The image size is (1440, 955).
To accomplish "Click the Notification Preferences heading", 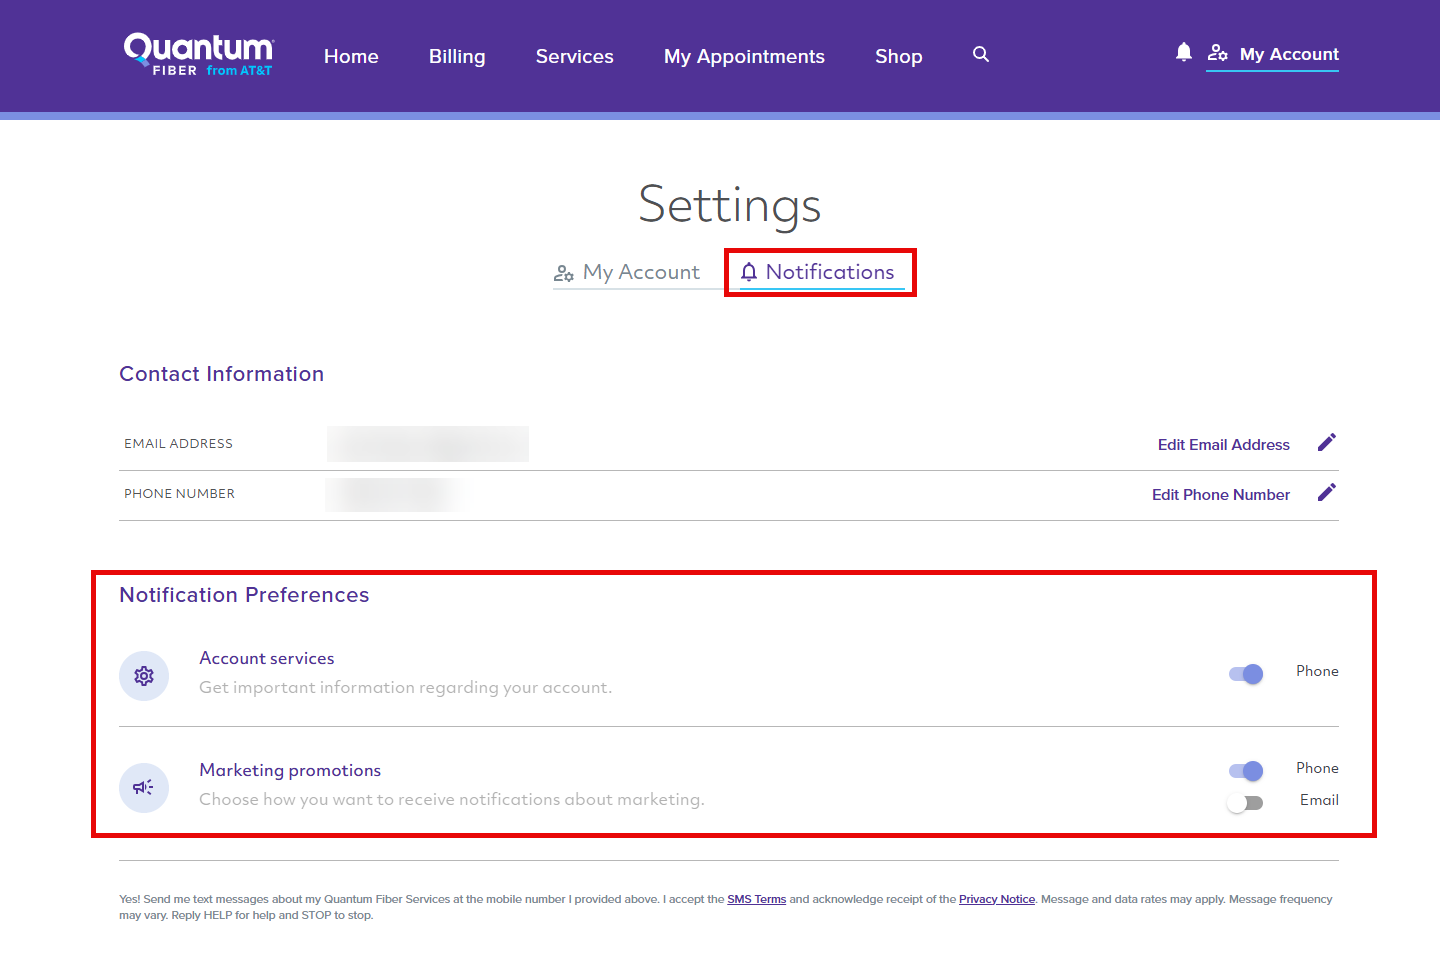I will tap(244, 595).
